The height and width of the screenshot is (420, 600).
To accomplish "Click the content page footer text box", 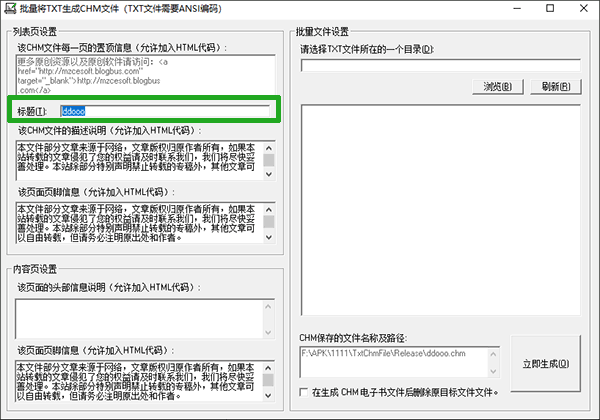I will point(145,381).
